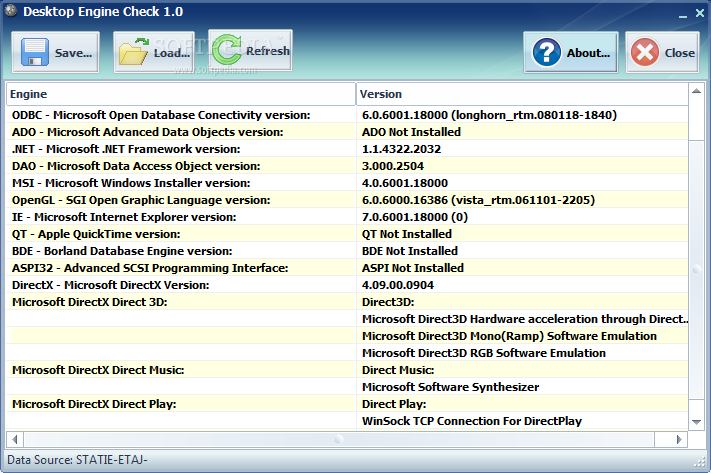
Task: Select the IE Internet Explorer version row
Action: [347, 217]
